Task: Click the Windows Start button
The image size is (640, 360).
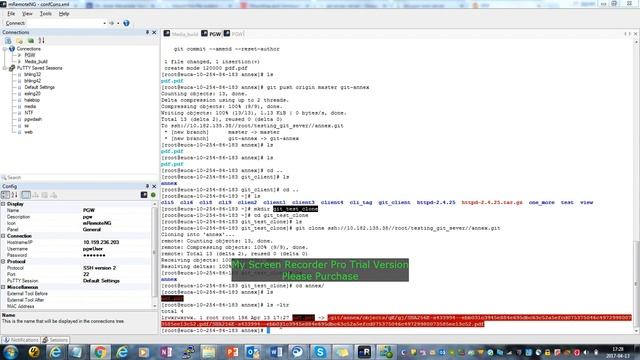Action: [11, 352]
